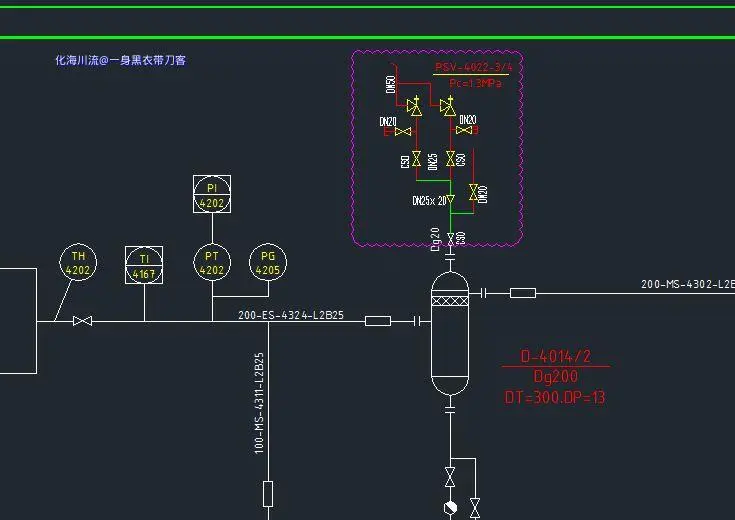Click the red Dg200 text
The height and width of the screenshot is (520, 735).
coord(556,377)
